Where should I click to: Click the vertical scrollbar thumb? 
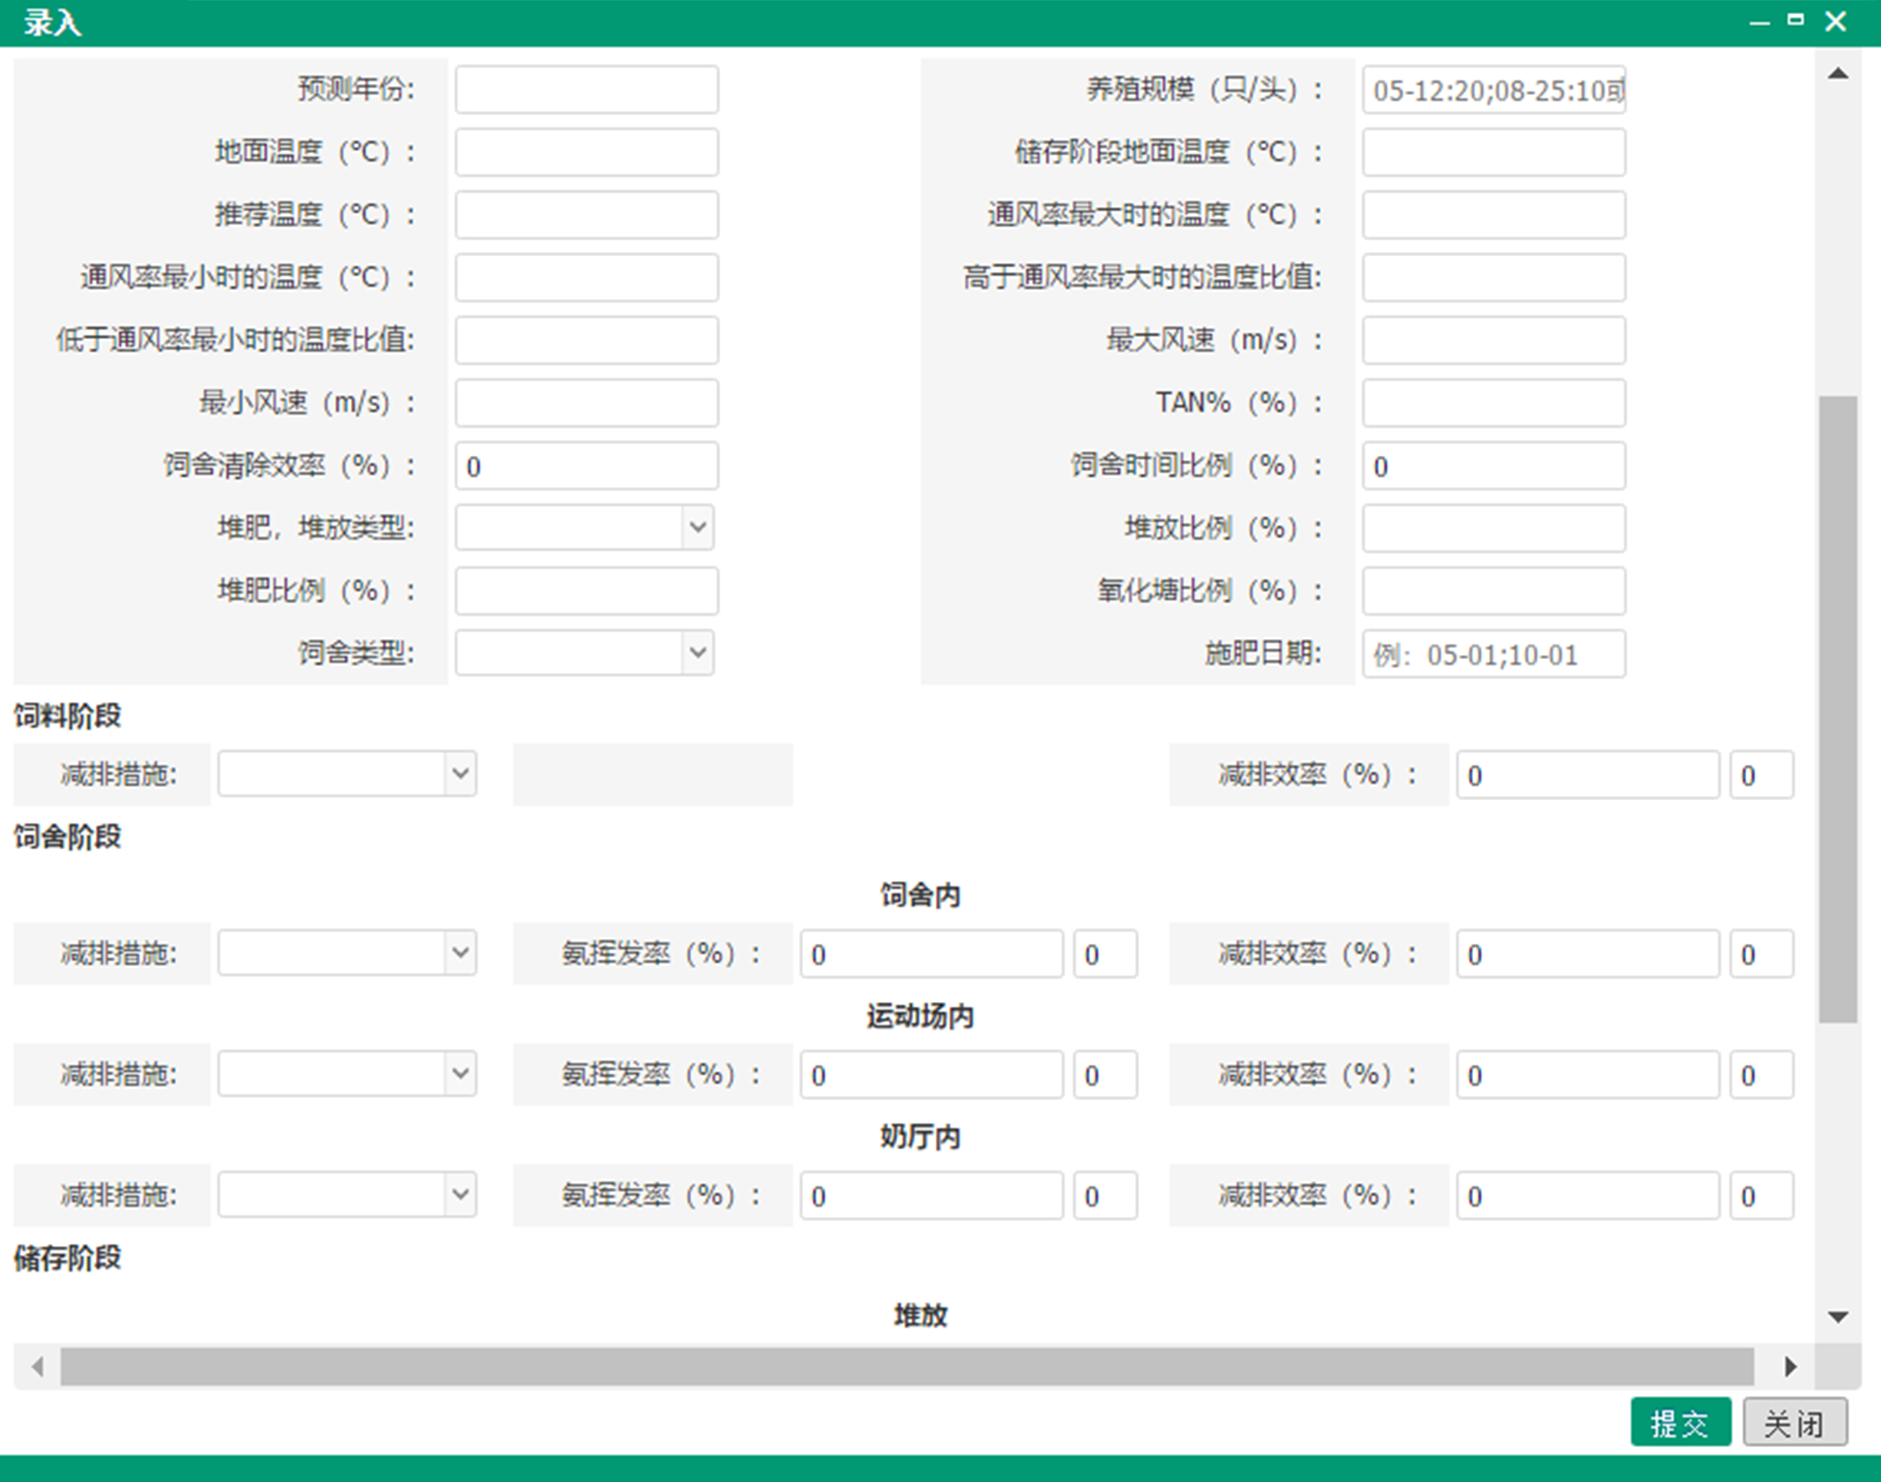[x=1838, y=710]
